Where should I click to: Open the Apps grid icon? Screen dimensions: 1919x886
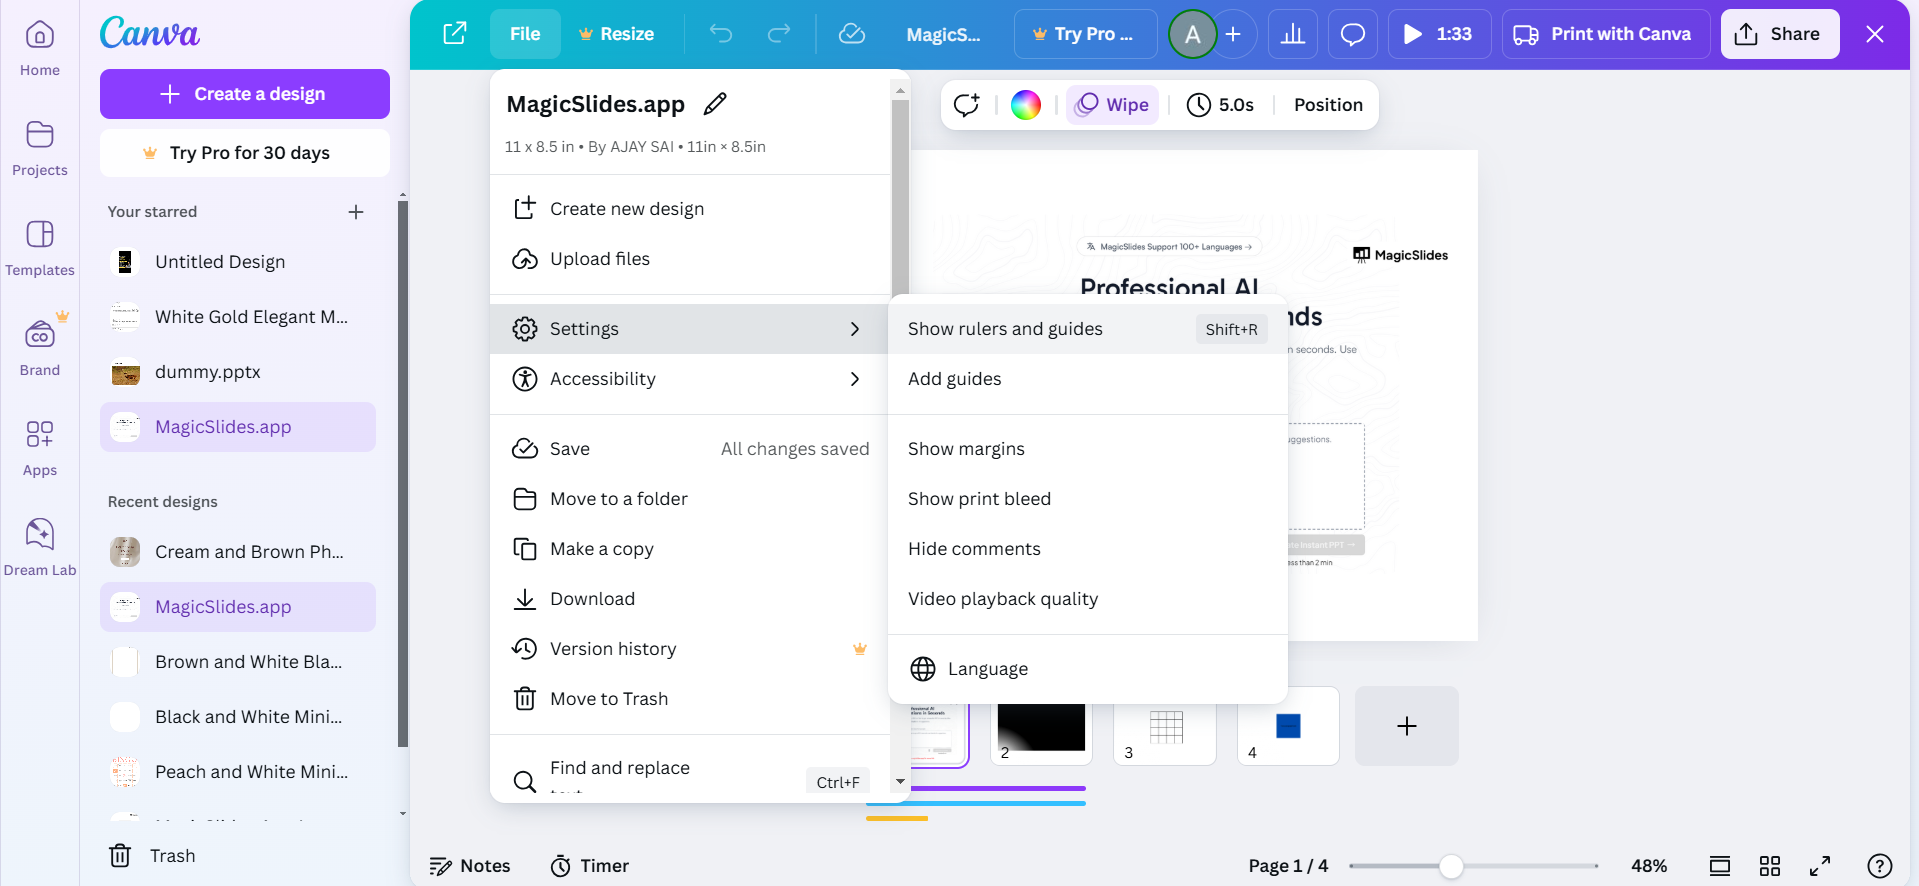tap(40, 435)
